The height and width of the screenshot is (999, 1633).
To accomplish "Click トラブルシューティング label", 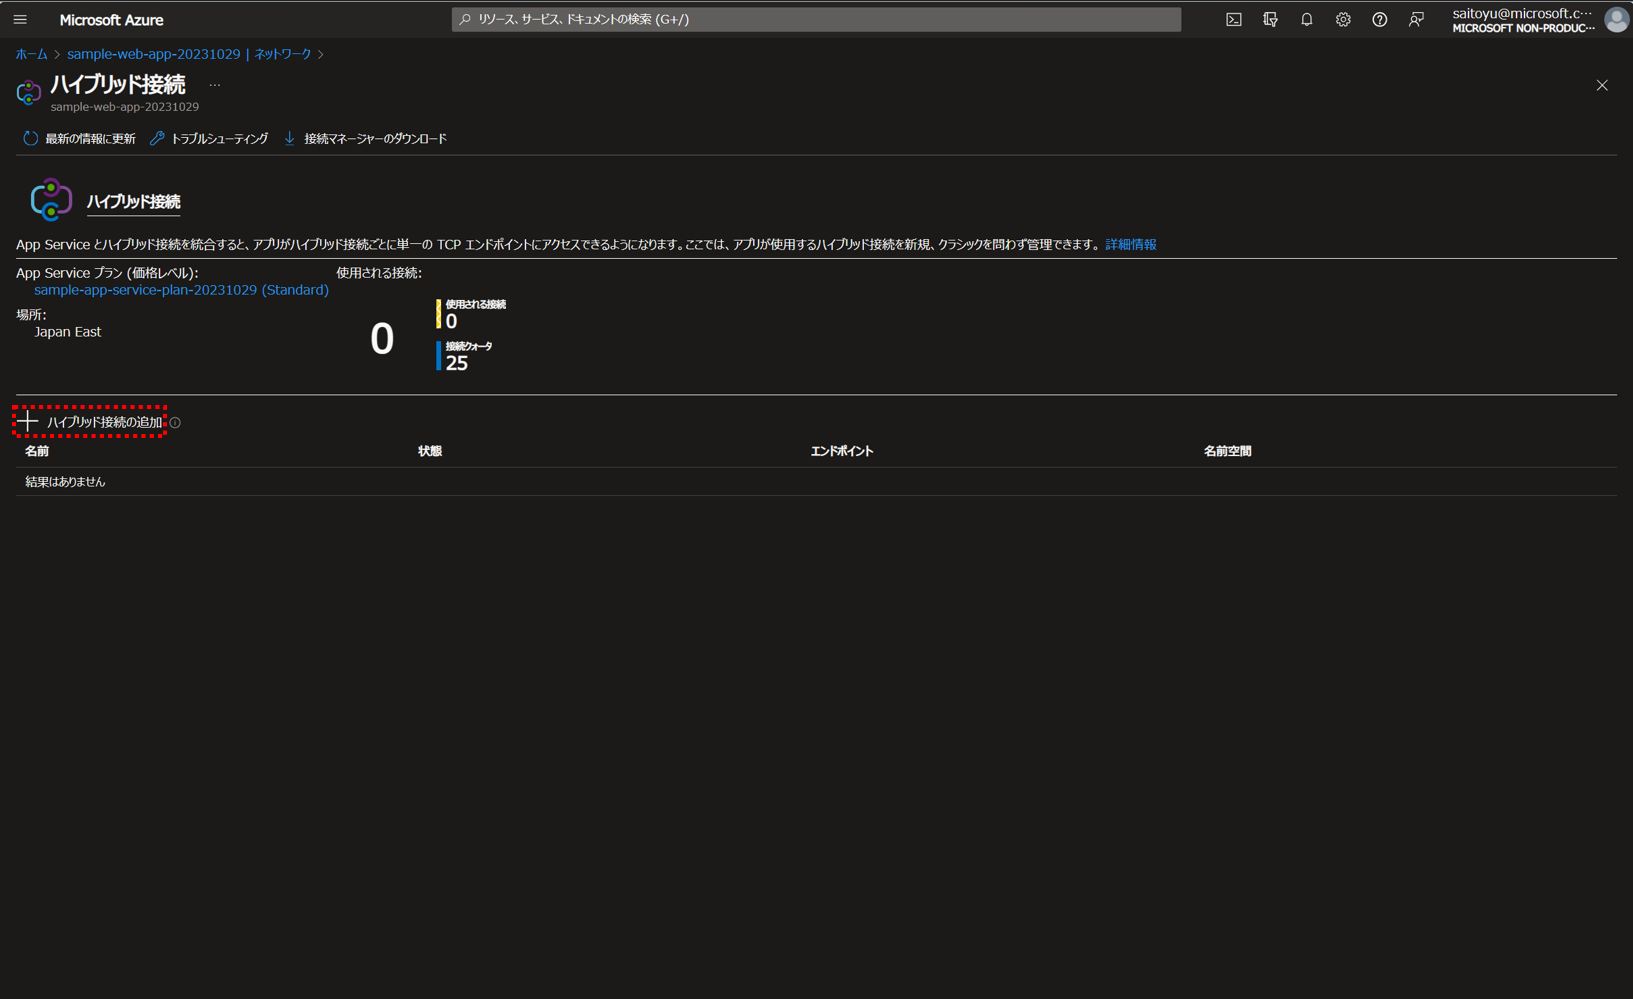I will click(219, 139).
